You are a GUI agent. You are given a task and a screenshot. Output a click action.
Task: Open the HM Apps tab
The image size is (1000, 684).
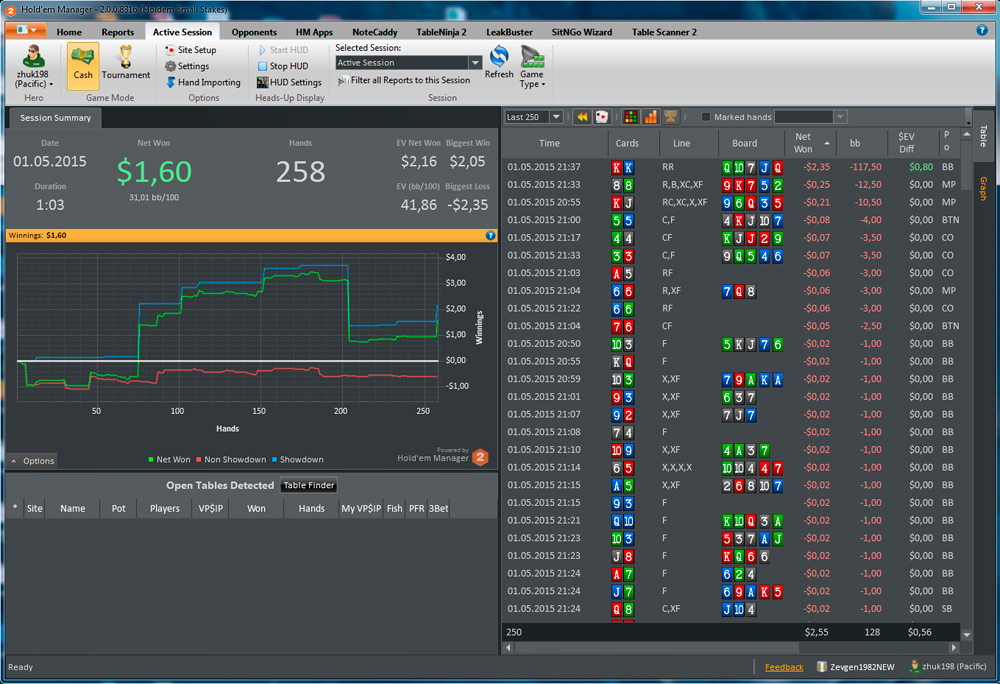[314, 32]
